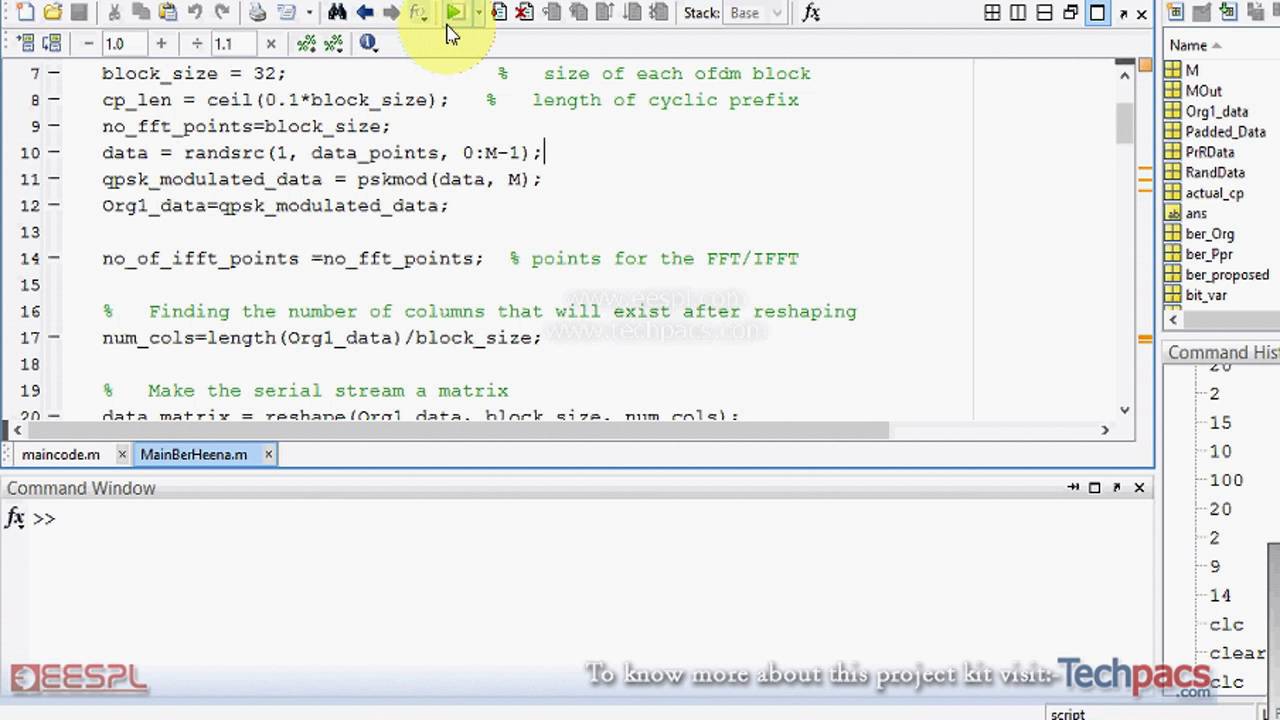Split editor documents left and right
Viewport: 1280px width, 720px height.
coord(1018,13)
